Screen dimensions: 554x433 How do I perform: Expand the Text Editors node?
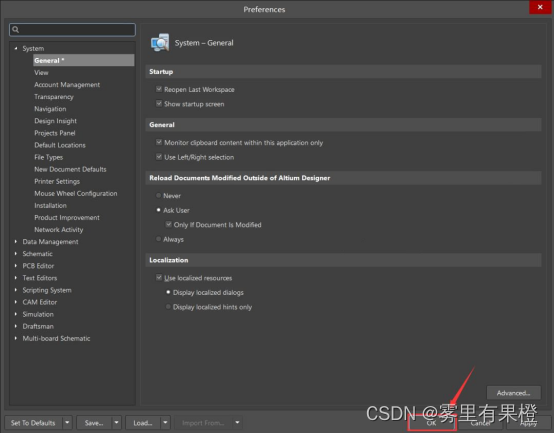[x=16, y=278]
